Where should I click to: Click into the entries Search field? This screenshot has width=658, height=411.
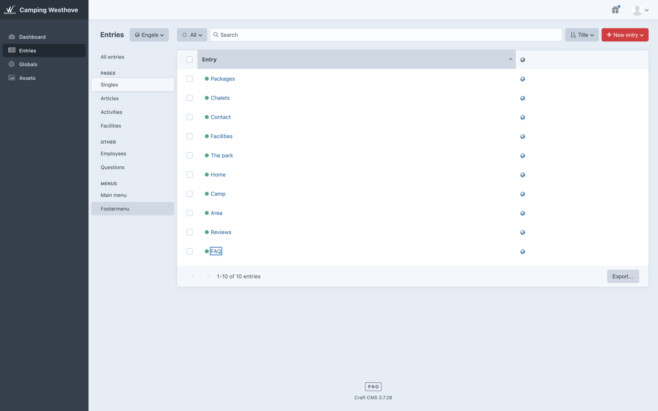pos(385,35)
